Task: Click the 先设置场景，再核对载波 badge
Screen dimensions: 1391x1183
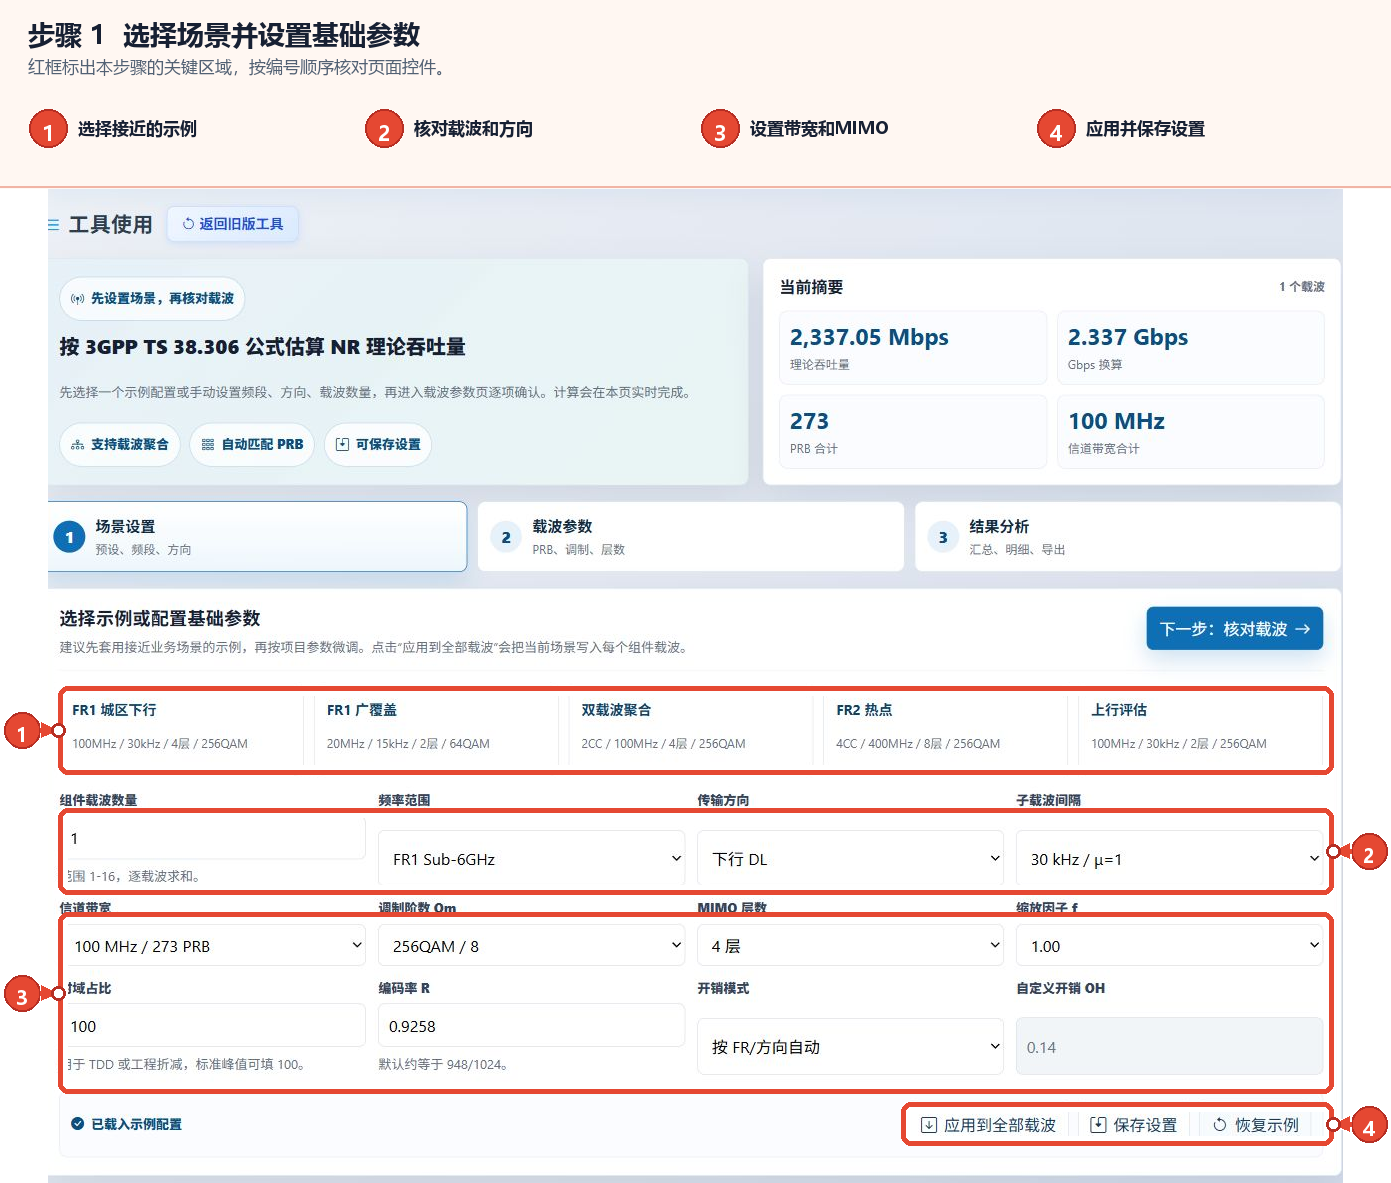Action: point(152,298)
